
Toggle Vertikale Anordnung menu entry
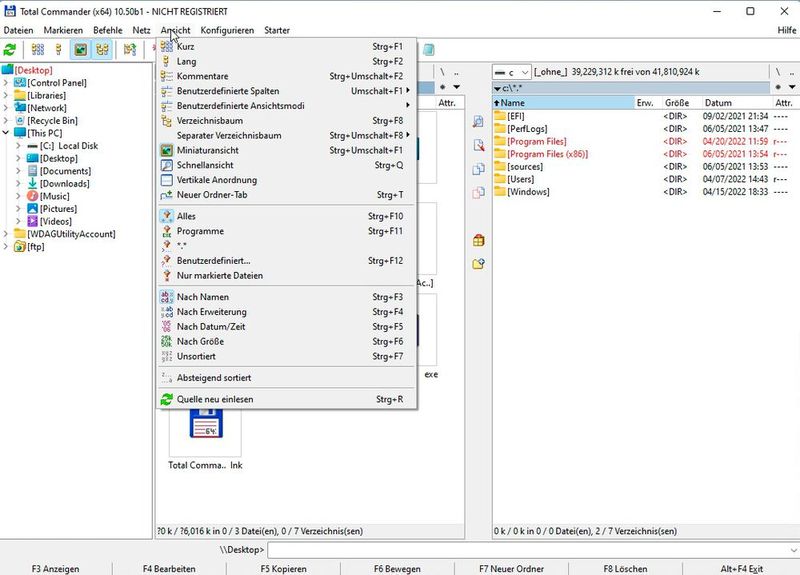(x=286, y=180)
